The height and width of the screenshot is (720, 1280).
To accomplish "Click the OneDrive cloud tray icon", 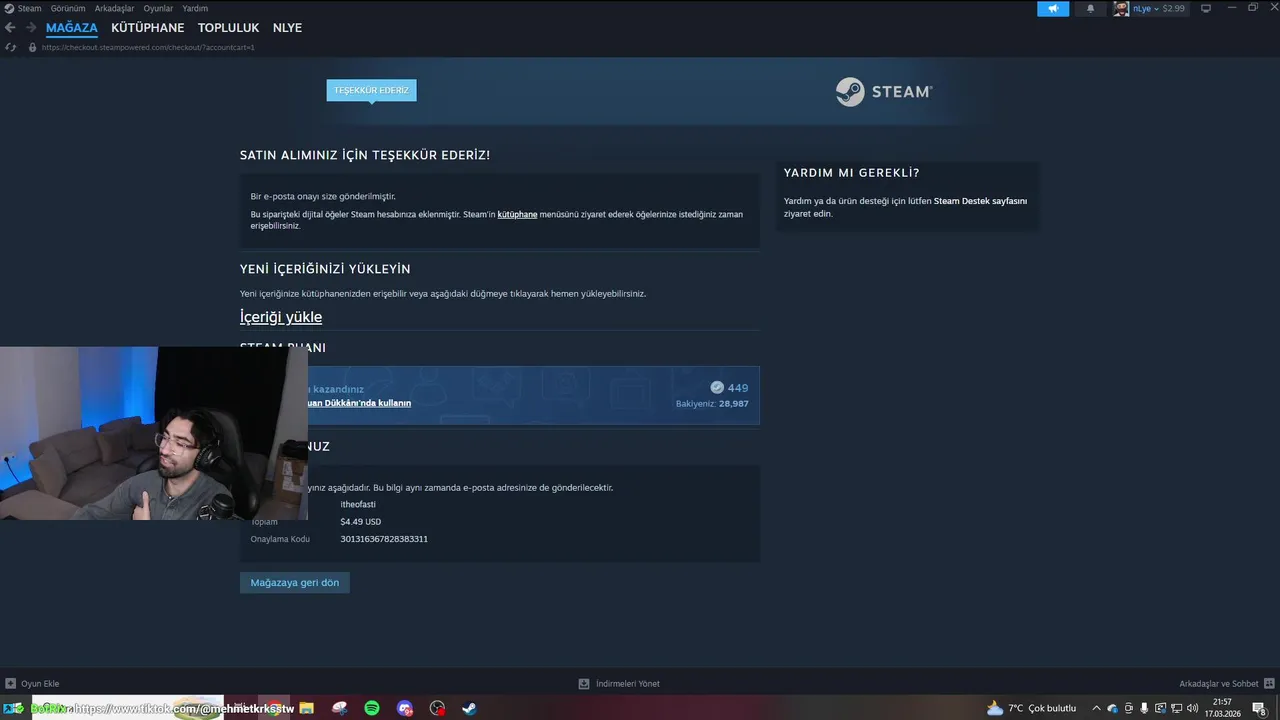I will [x=1112, y=708].
